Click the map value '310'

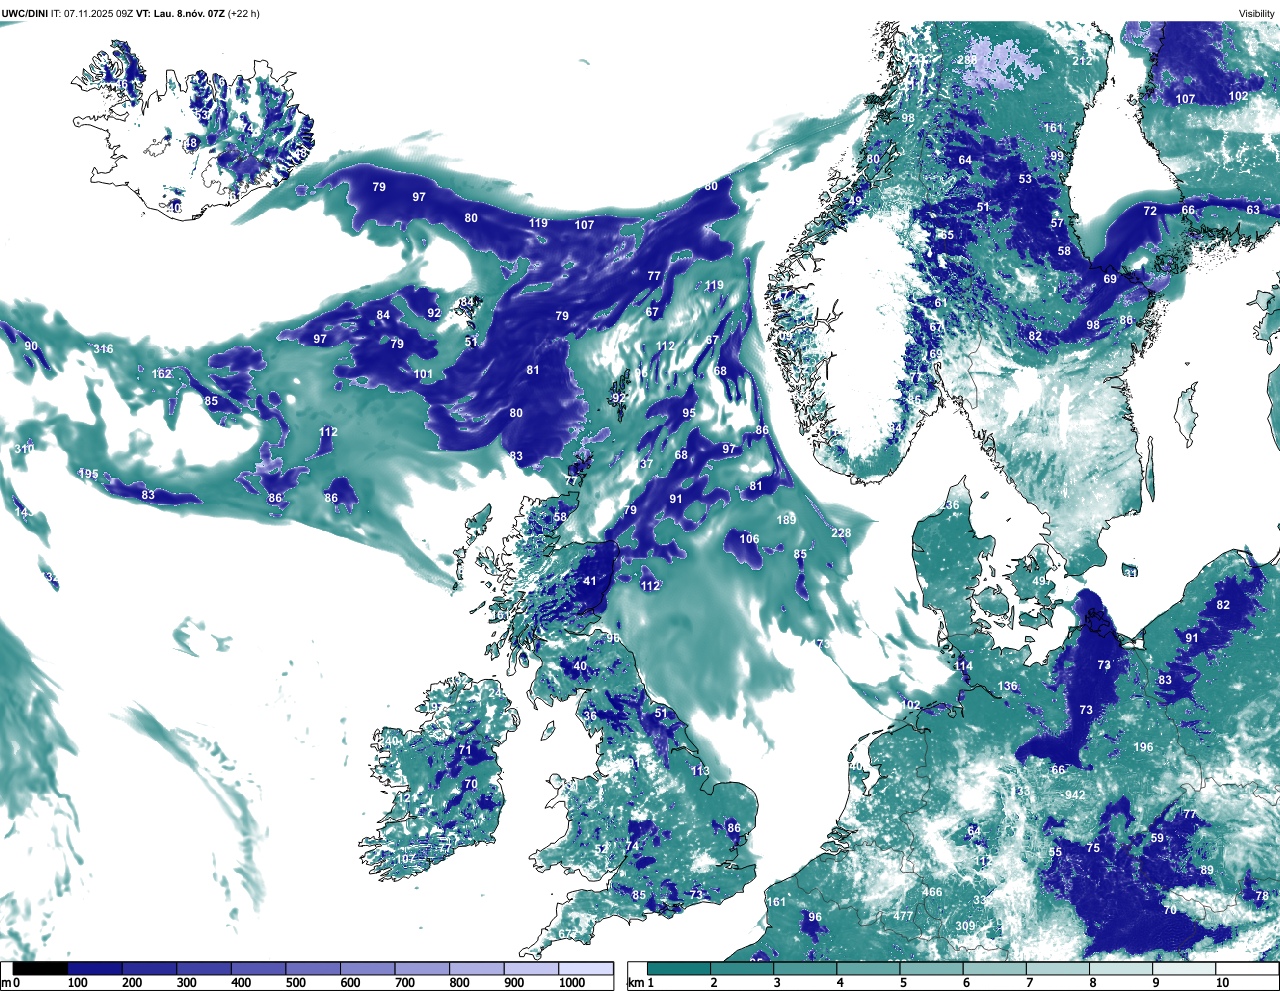(x=24, y=449)
